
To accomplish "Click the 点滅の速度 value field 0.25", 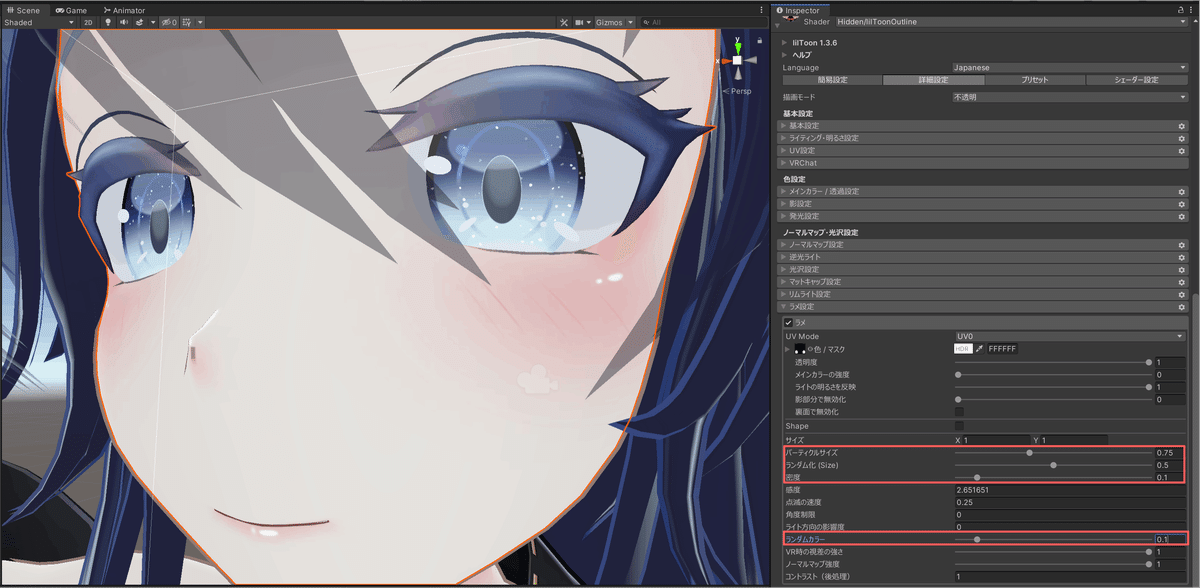I will click(1070, 502).
